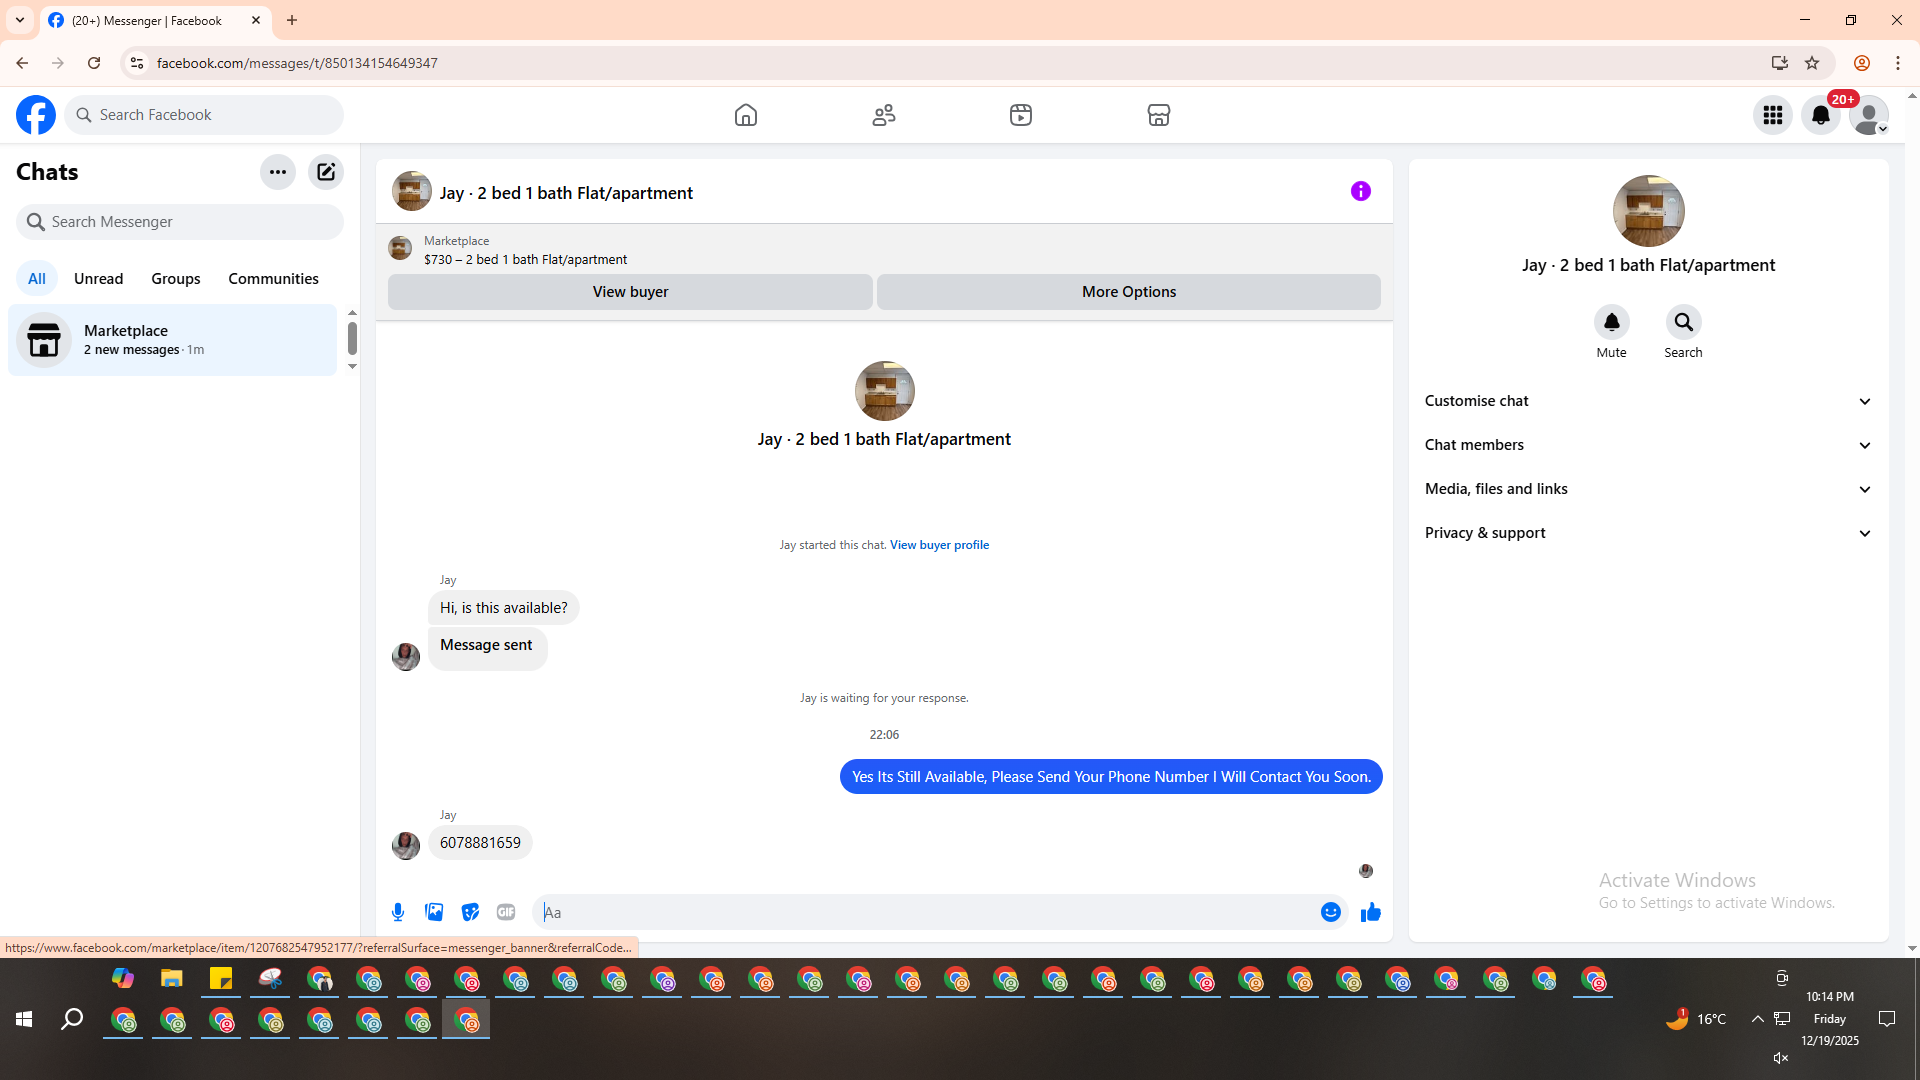The height and width of the screenshot is (1080, 1920).
Task: Switch to the Unread tab
Action: pyautogui.click(x=98, y=279)
